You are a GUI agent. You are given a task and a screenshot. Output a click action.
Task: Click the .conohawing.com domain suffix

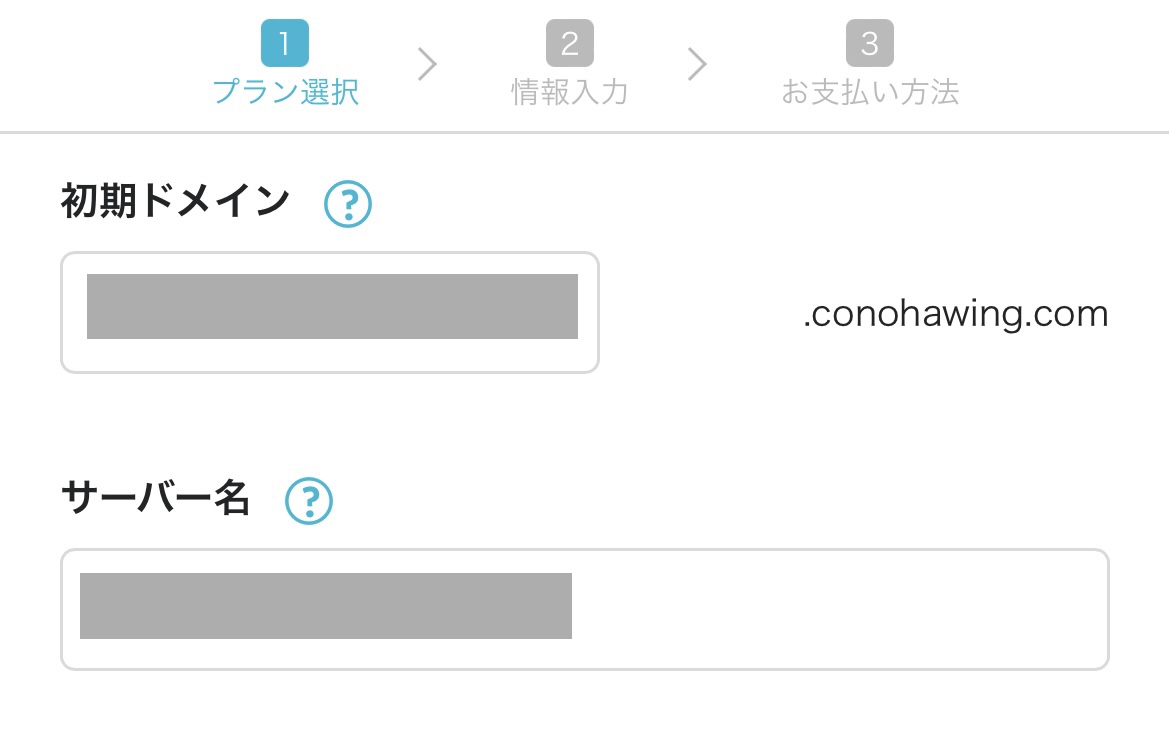tap(956, 314)
